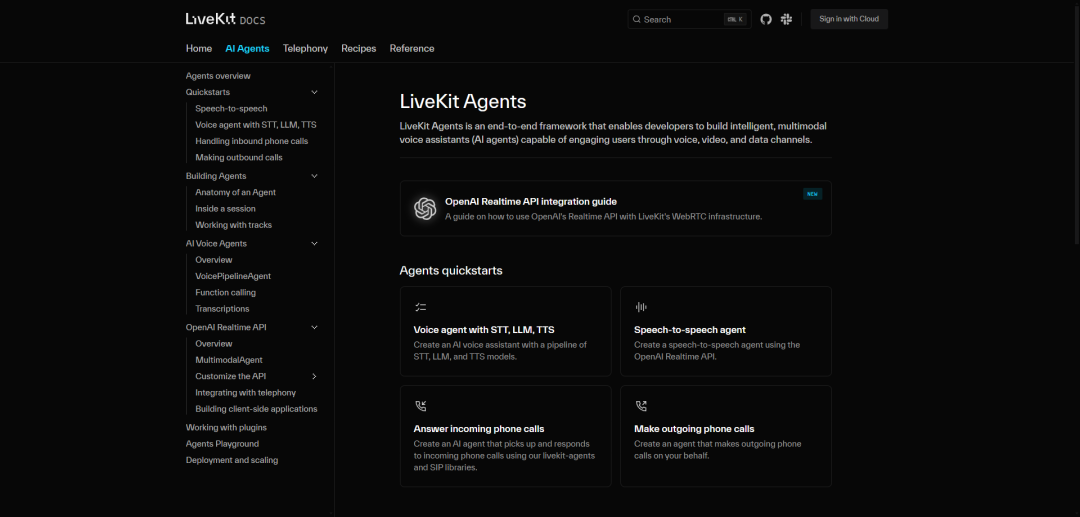Open Function calling sidebar page
This screenshot has width=1080, height=517.
click(x=225, y=293)
